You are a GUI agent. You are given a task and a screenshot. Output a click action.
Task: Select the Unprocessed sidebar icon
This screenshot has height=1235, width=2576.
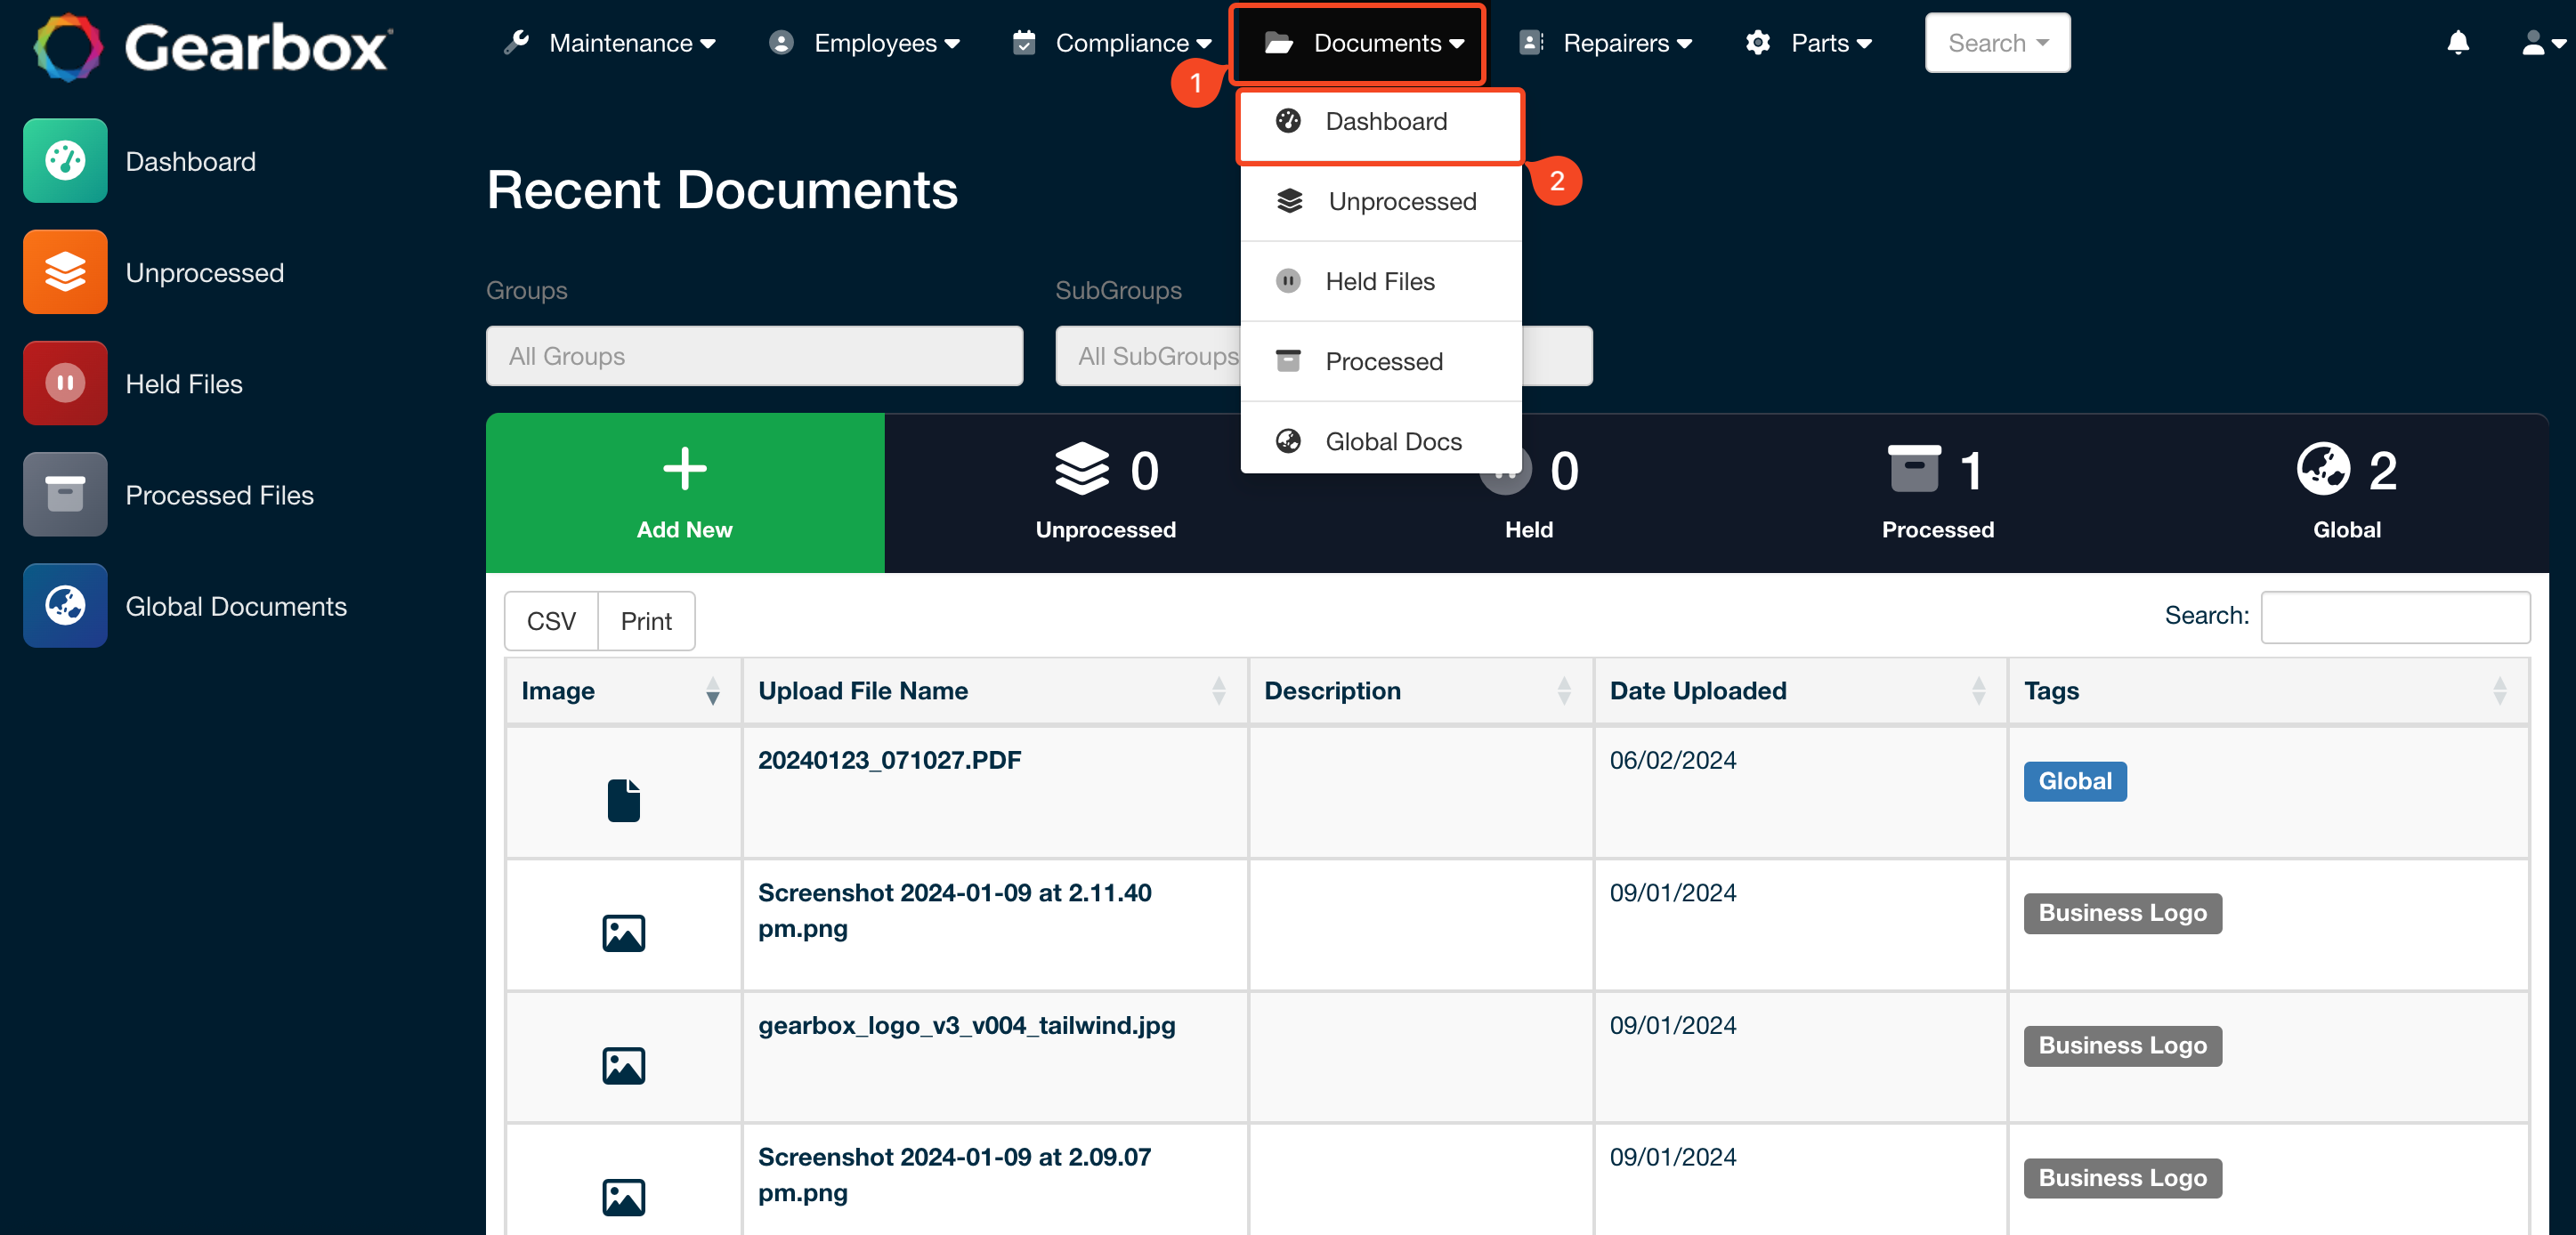65,271
